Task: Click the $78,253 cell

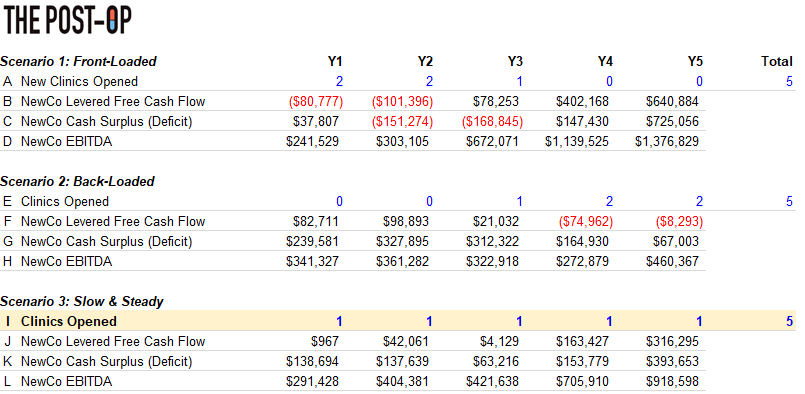Action: click(x=496, y=102)
